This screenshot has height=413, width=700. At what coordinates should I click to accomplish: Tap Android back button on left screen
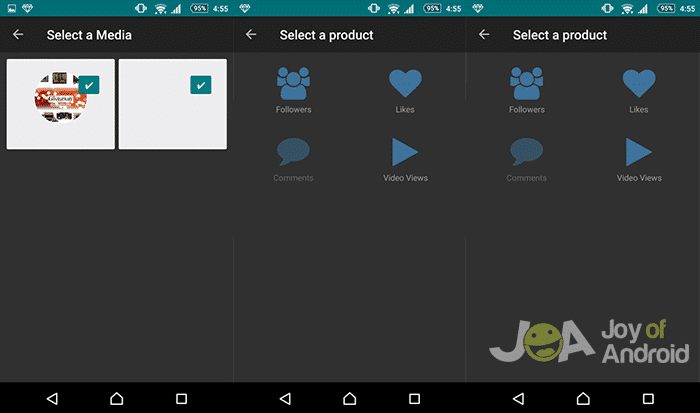[x=52, y=398]
